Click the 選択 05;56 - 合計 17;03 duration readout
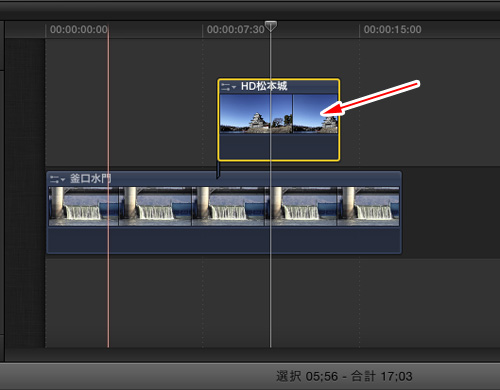The image size is (500, 390). 344,376
